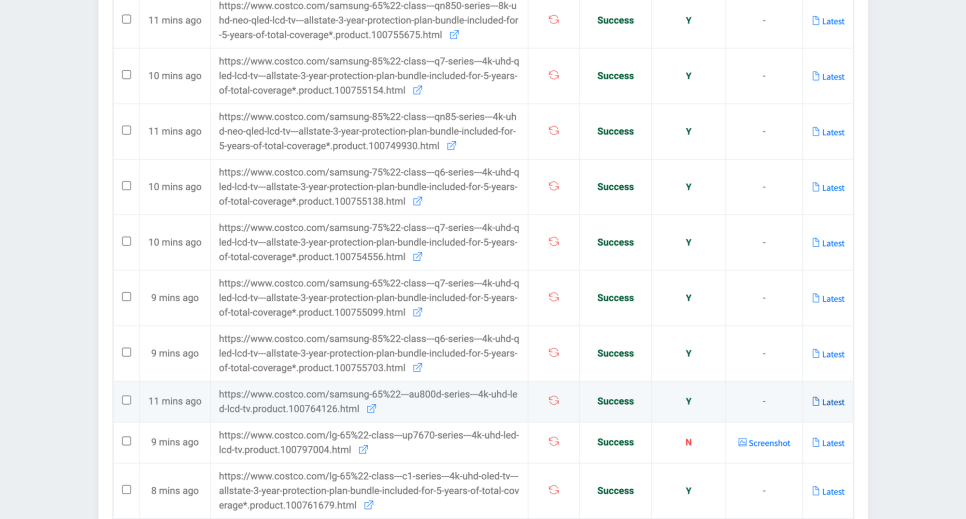Open external link icon for product 100755703
The height and width of the screenshot is (519, 966).
click(417, 368)
